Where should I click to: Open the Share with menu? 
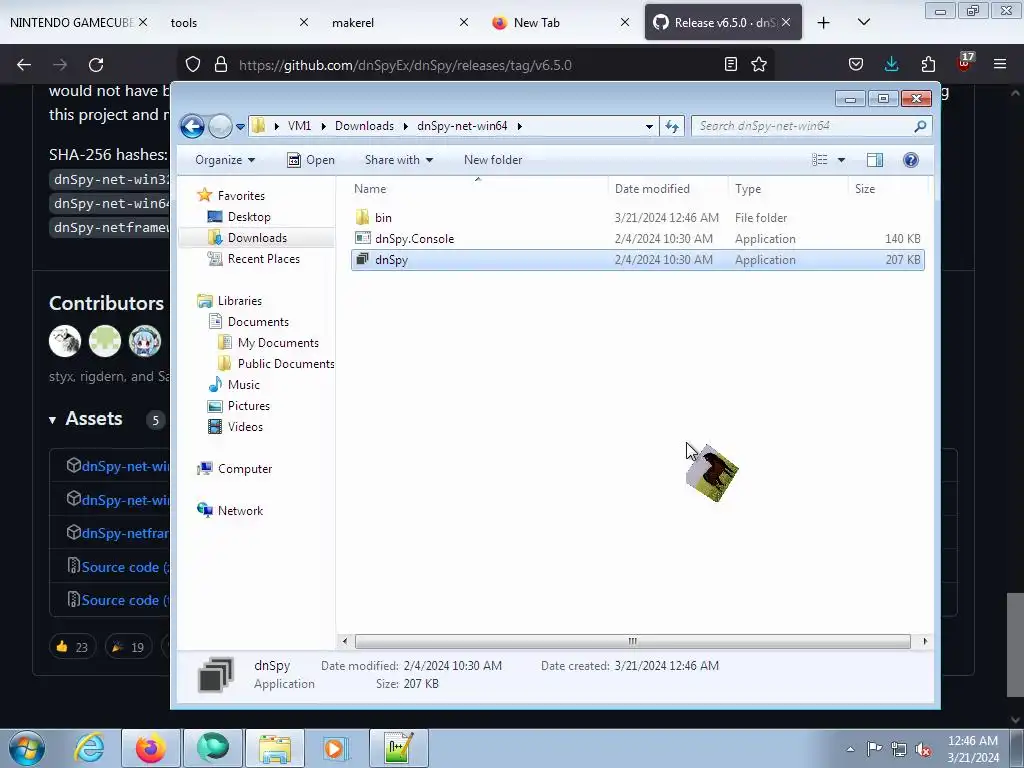pyautogui.click(x=398, y=160)
